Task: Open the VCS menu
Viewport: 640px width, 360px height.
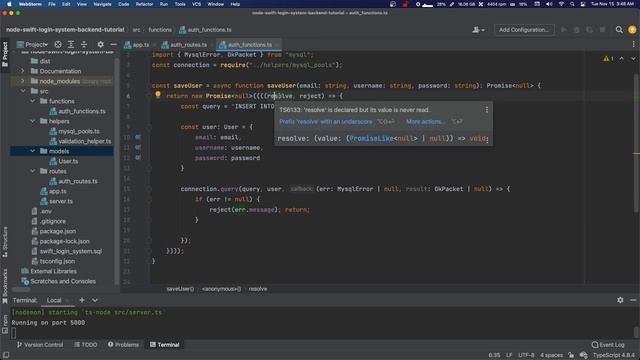Action: tap(196, 4)
